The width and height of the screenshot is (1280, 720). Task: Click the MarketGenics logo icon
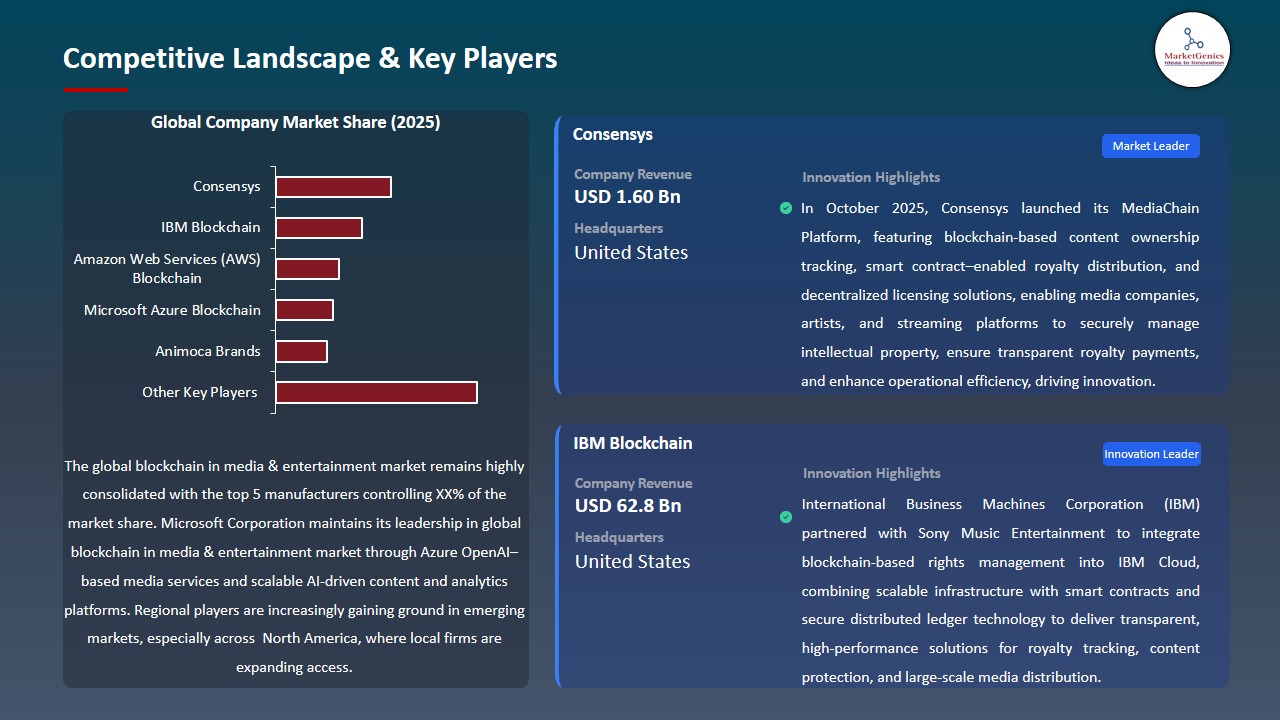point(1192,49)
